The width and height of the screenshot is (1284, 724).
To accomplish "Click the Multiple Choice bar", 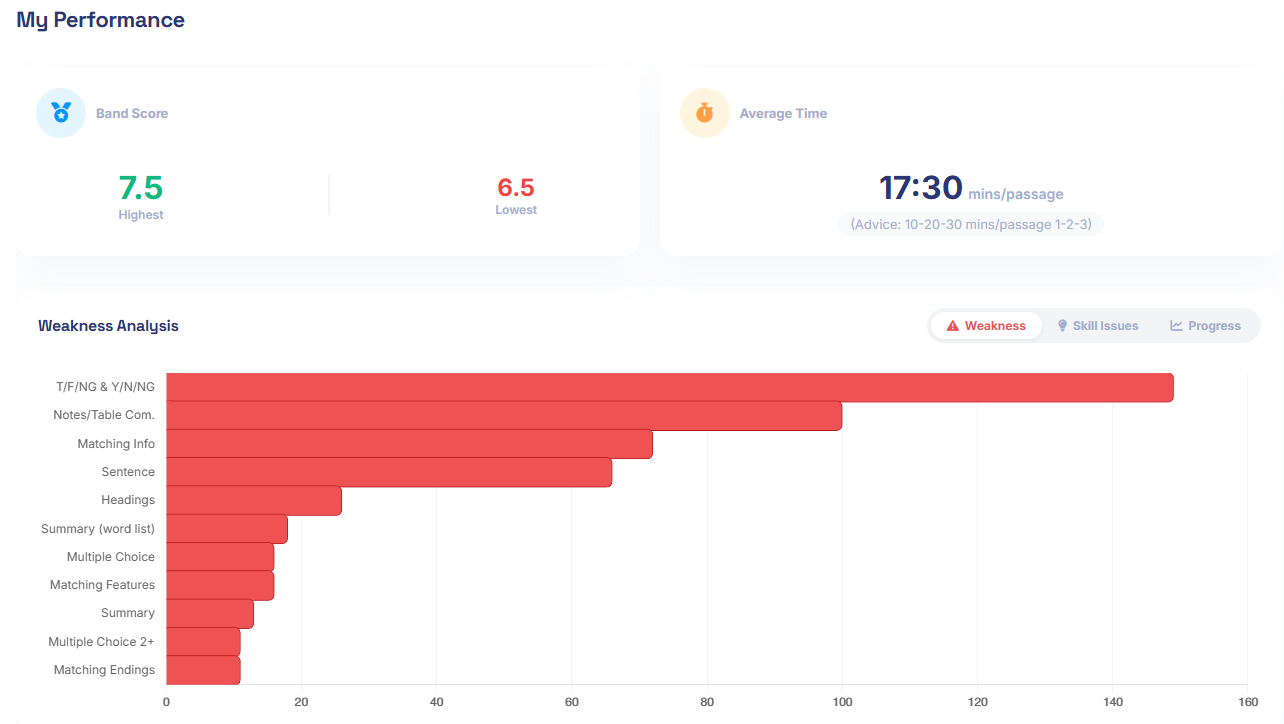I will (220, 557).
